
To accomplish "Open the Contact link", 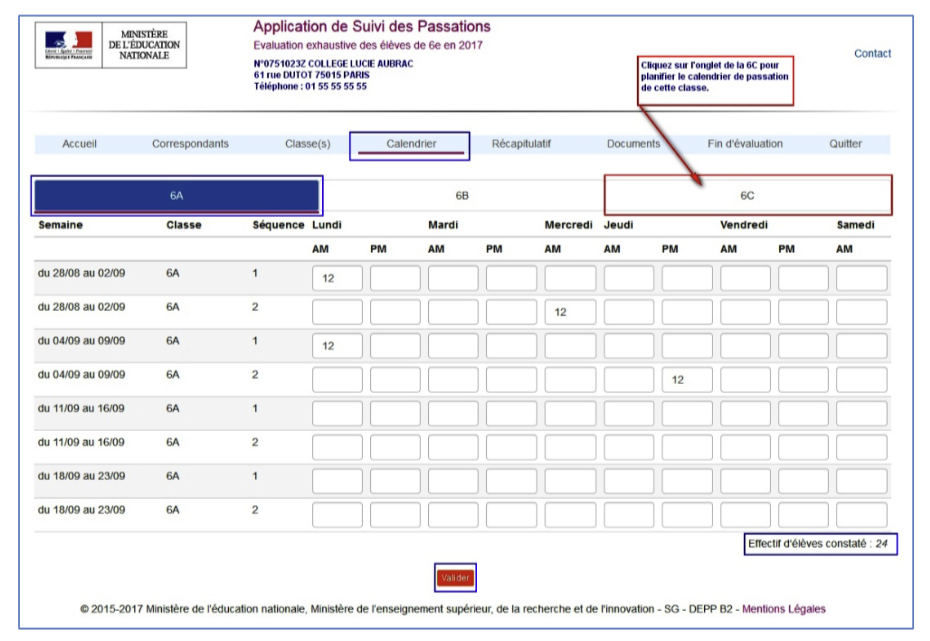I will 872,53.
